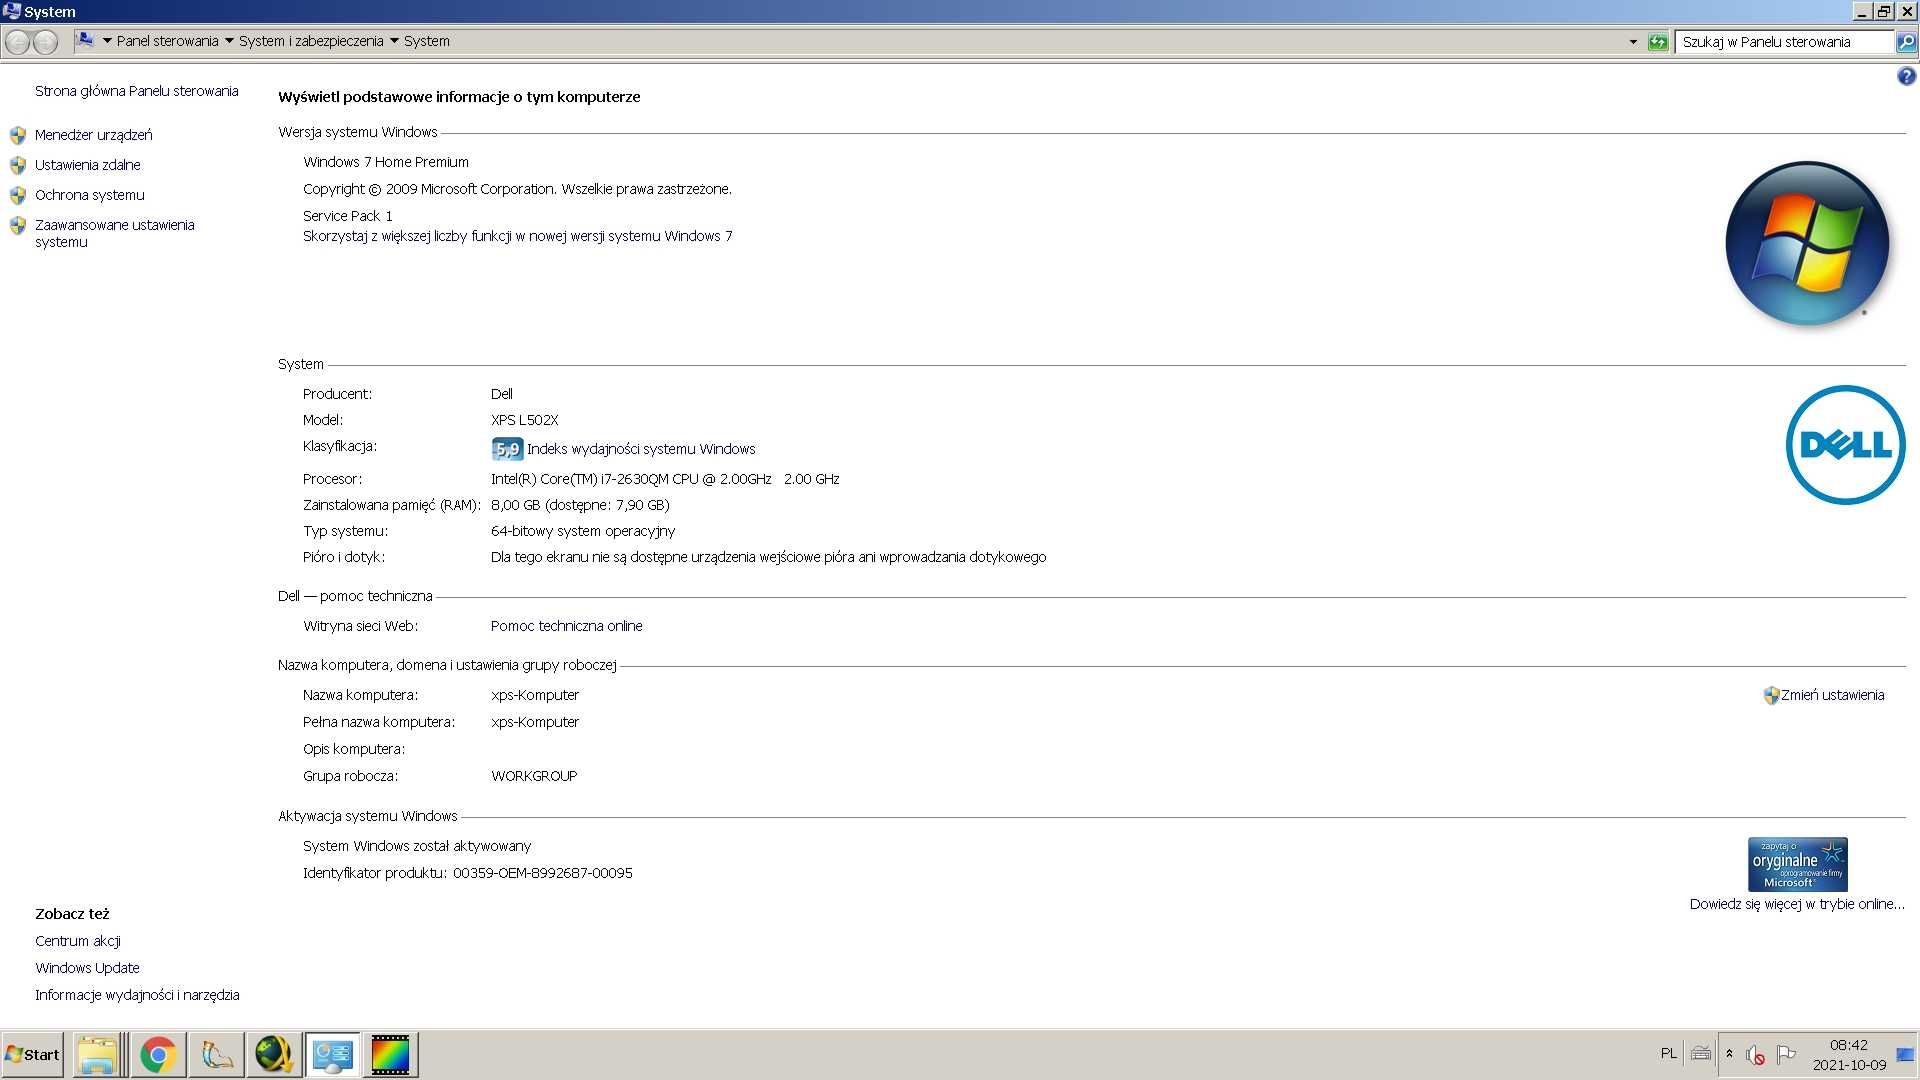Image resolution: width=1920 pixels, height=1080 pixels.
Task: Open Centrum akcji link
Action: (x=78, y=941)
